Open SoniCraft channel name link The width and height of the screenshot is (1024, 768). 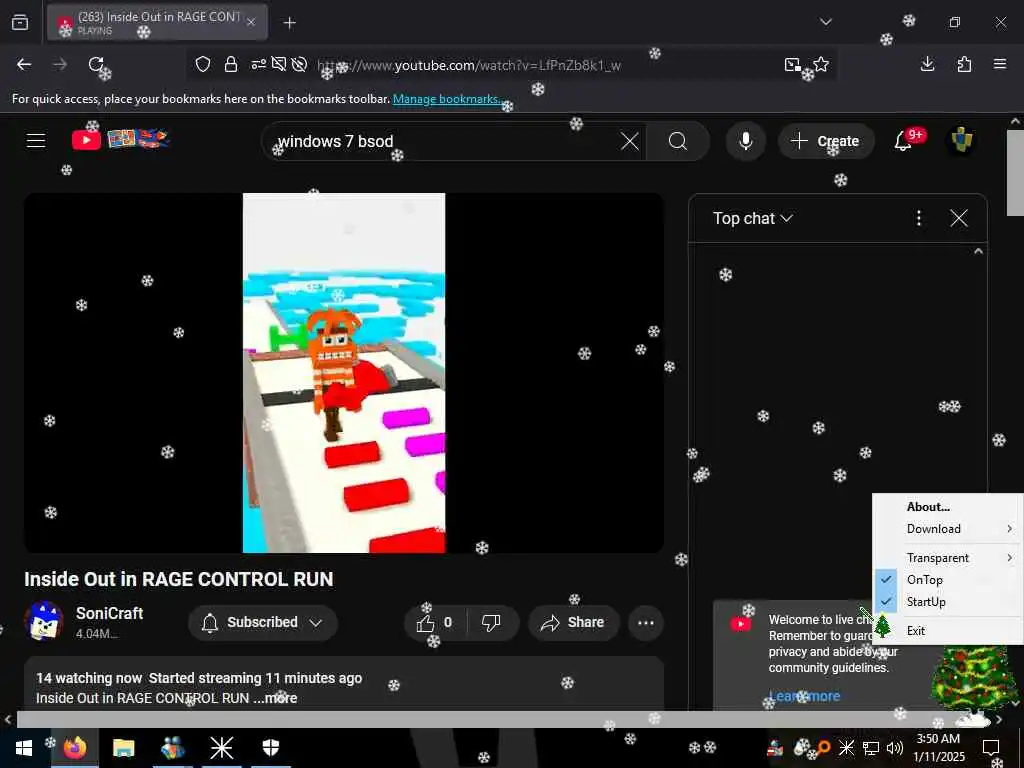coord(109,613)
